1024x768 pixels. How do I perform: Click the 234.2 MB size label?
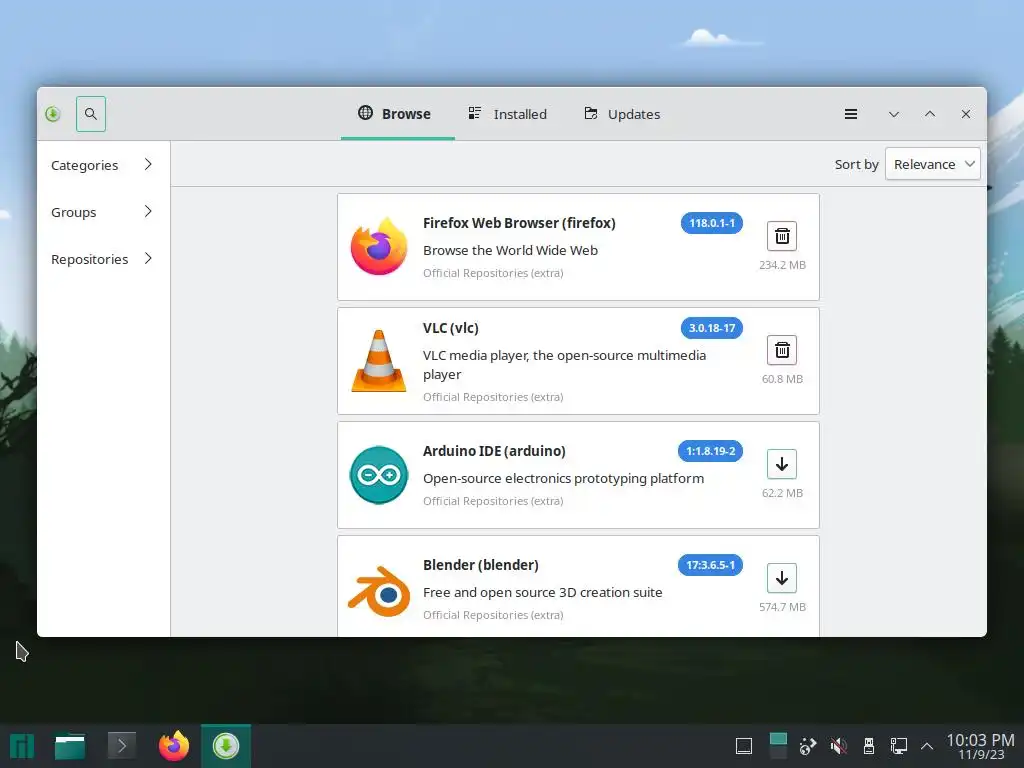(782, 265)
